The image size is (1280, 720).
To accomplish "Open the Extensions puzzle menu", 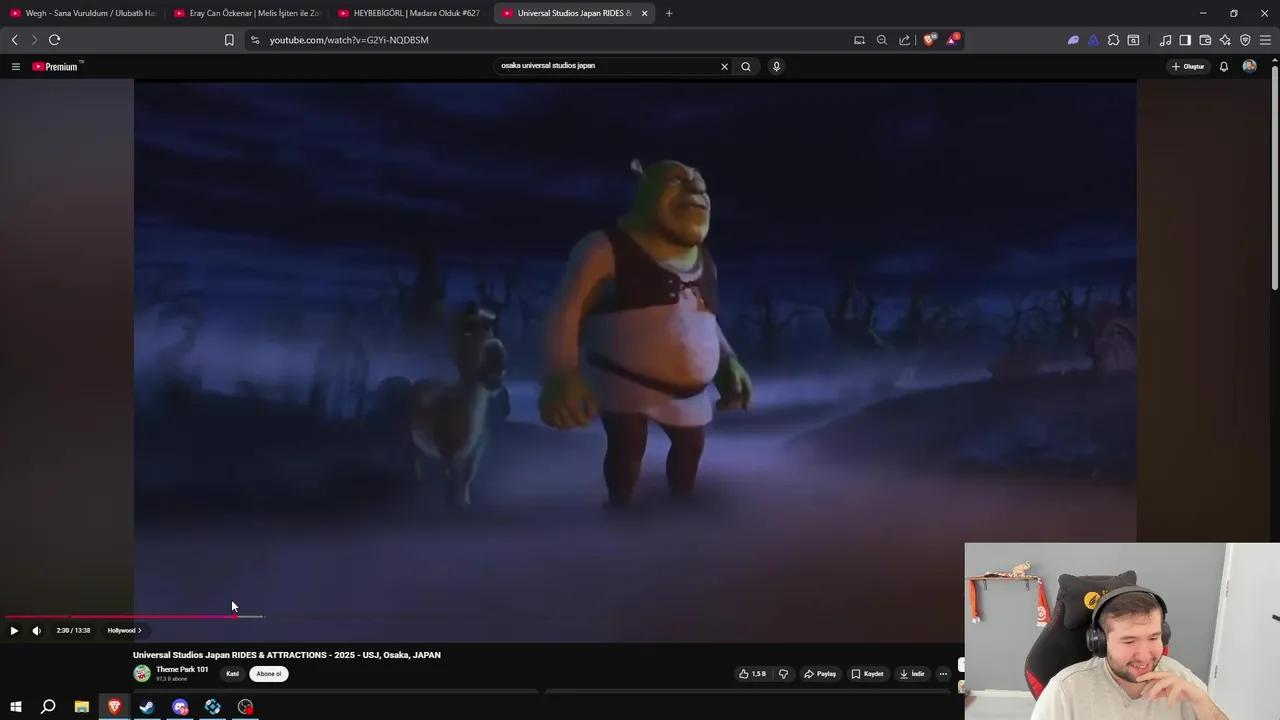I will [1113, 40].
